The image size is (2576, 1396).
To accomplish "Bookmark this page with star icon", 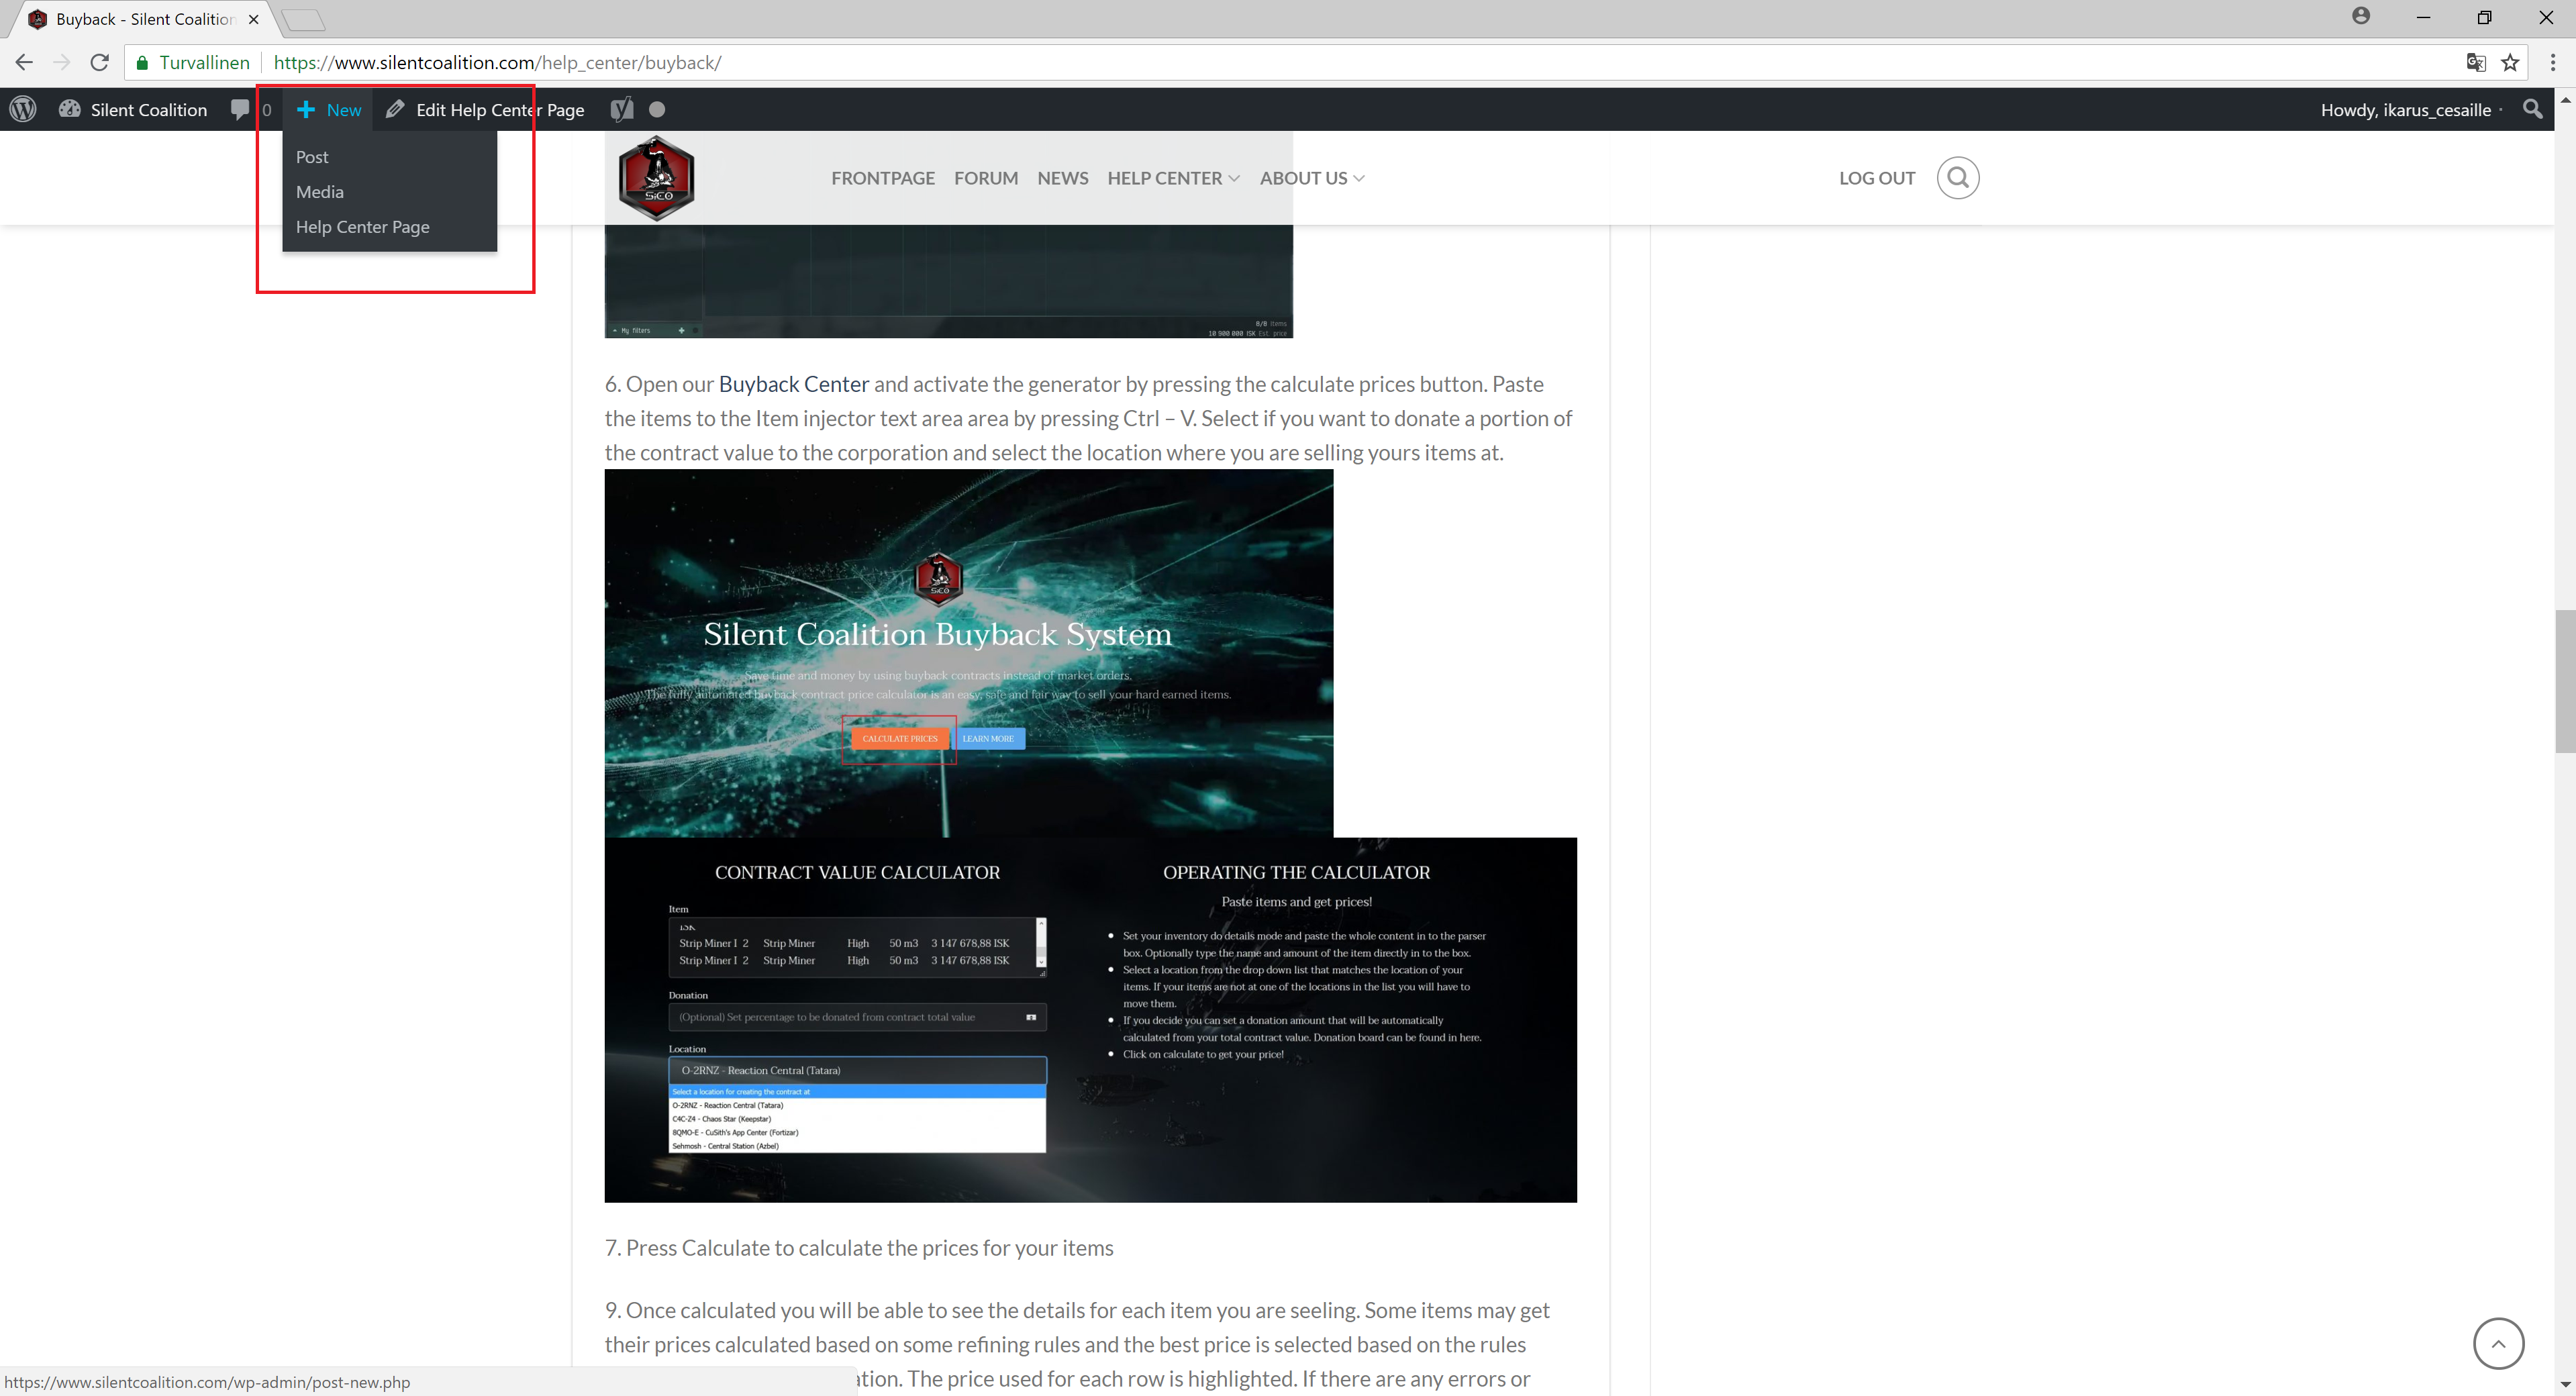I will coord(2510,62).
